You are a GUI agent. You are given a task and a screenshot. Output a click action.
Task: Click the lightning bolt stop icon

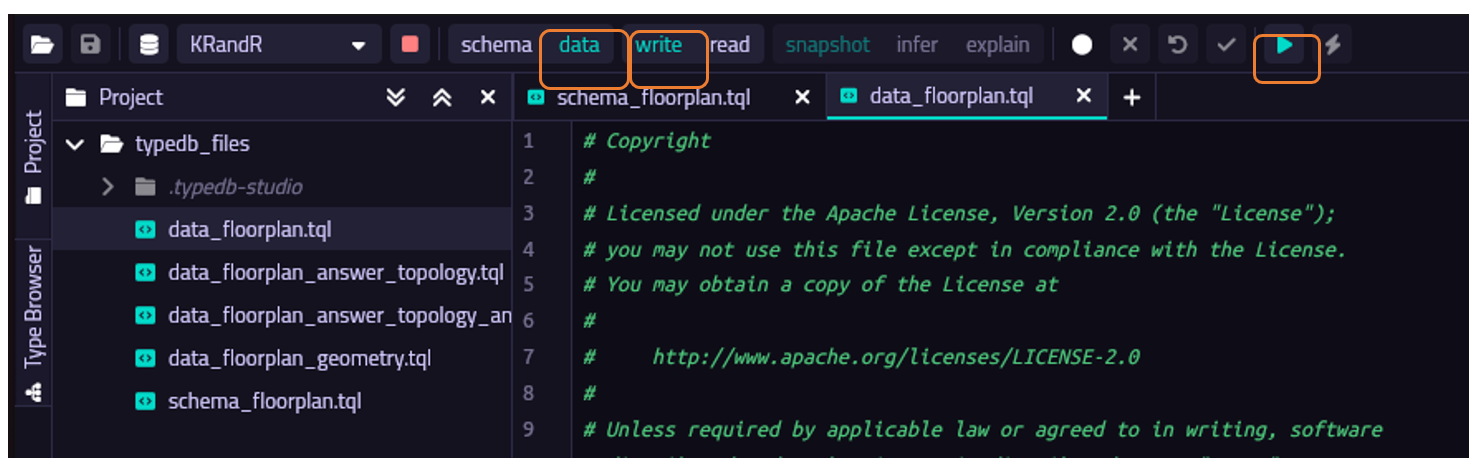(x=1332, y=45)
